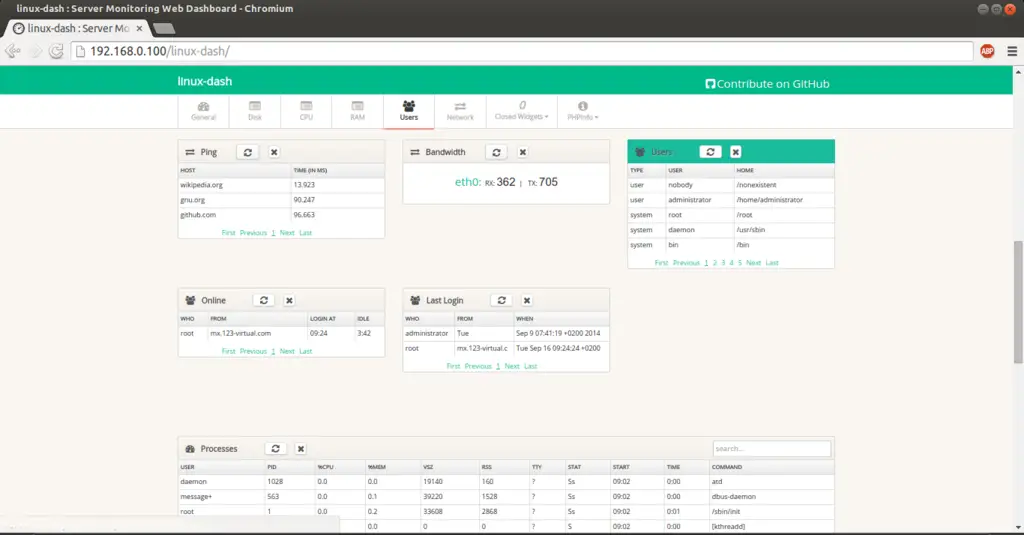
Task: Select the administrator user row
Action: 731,200
